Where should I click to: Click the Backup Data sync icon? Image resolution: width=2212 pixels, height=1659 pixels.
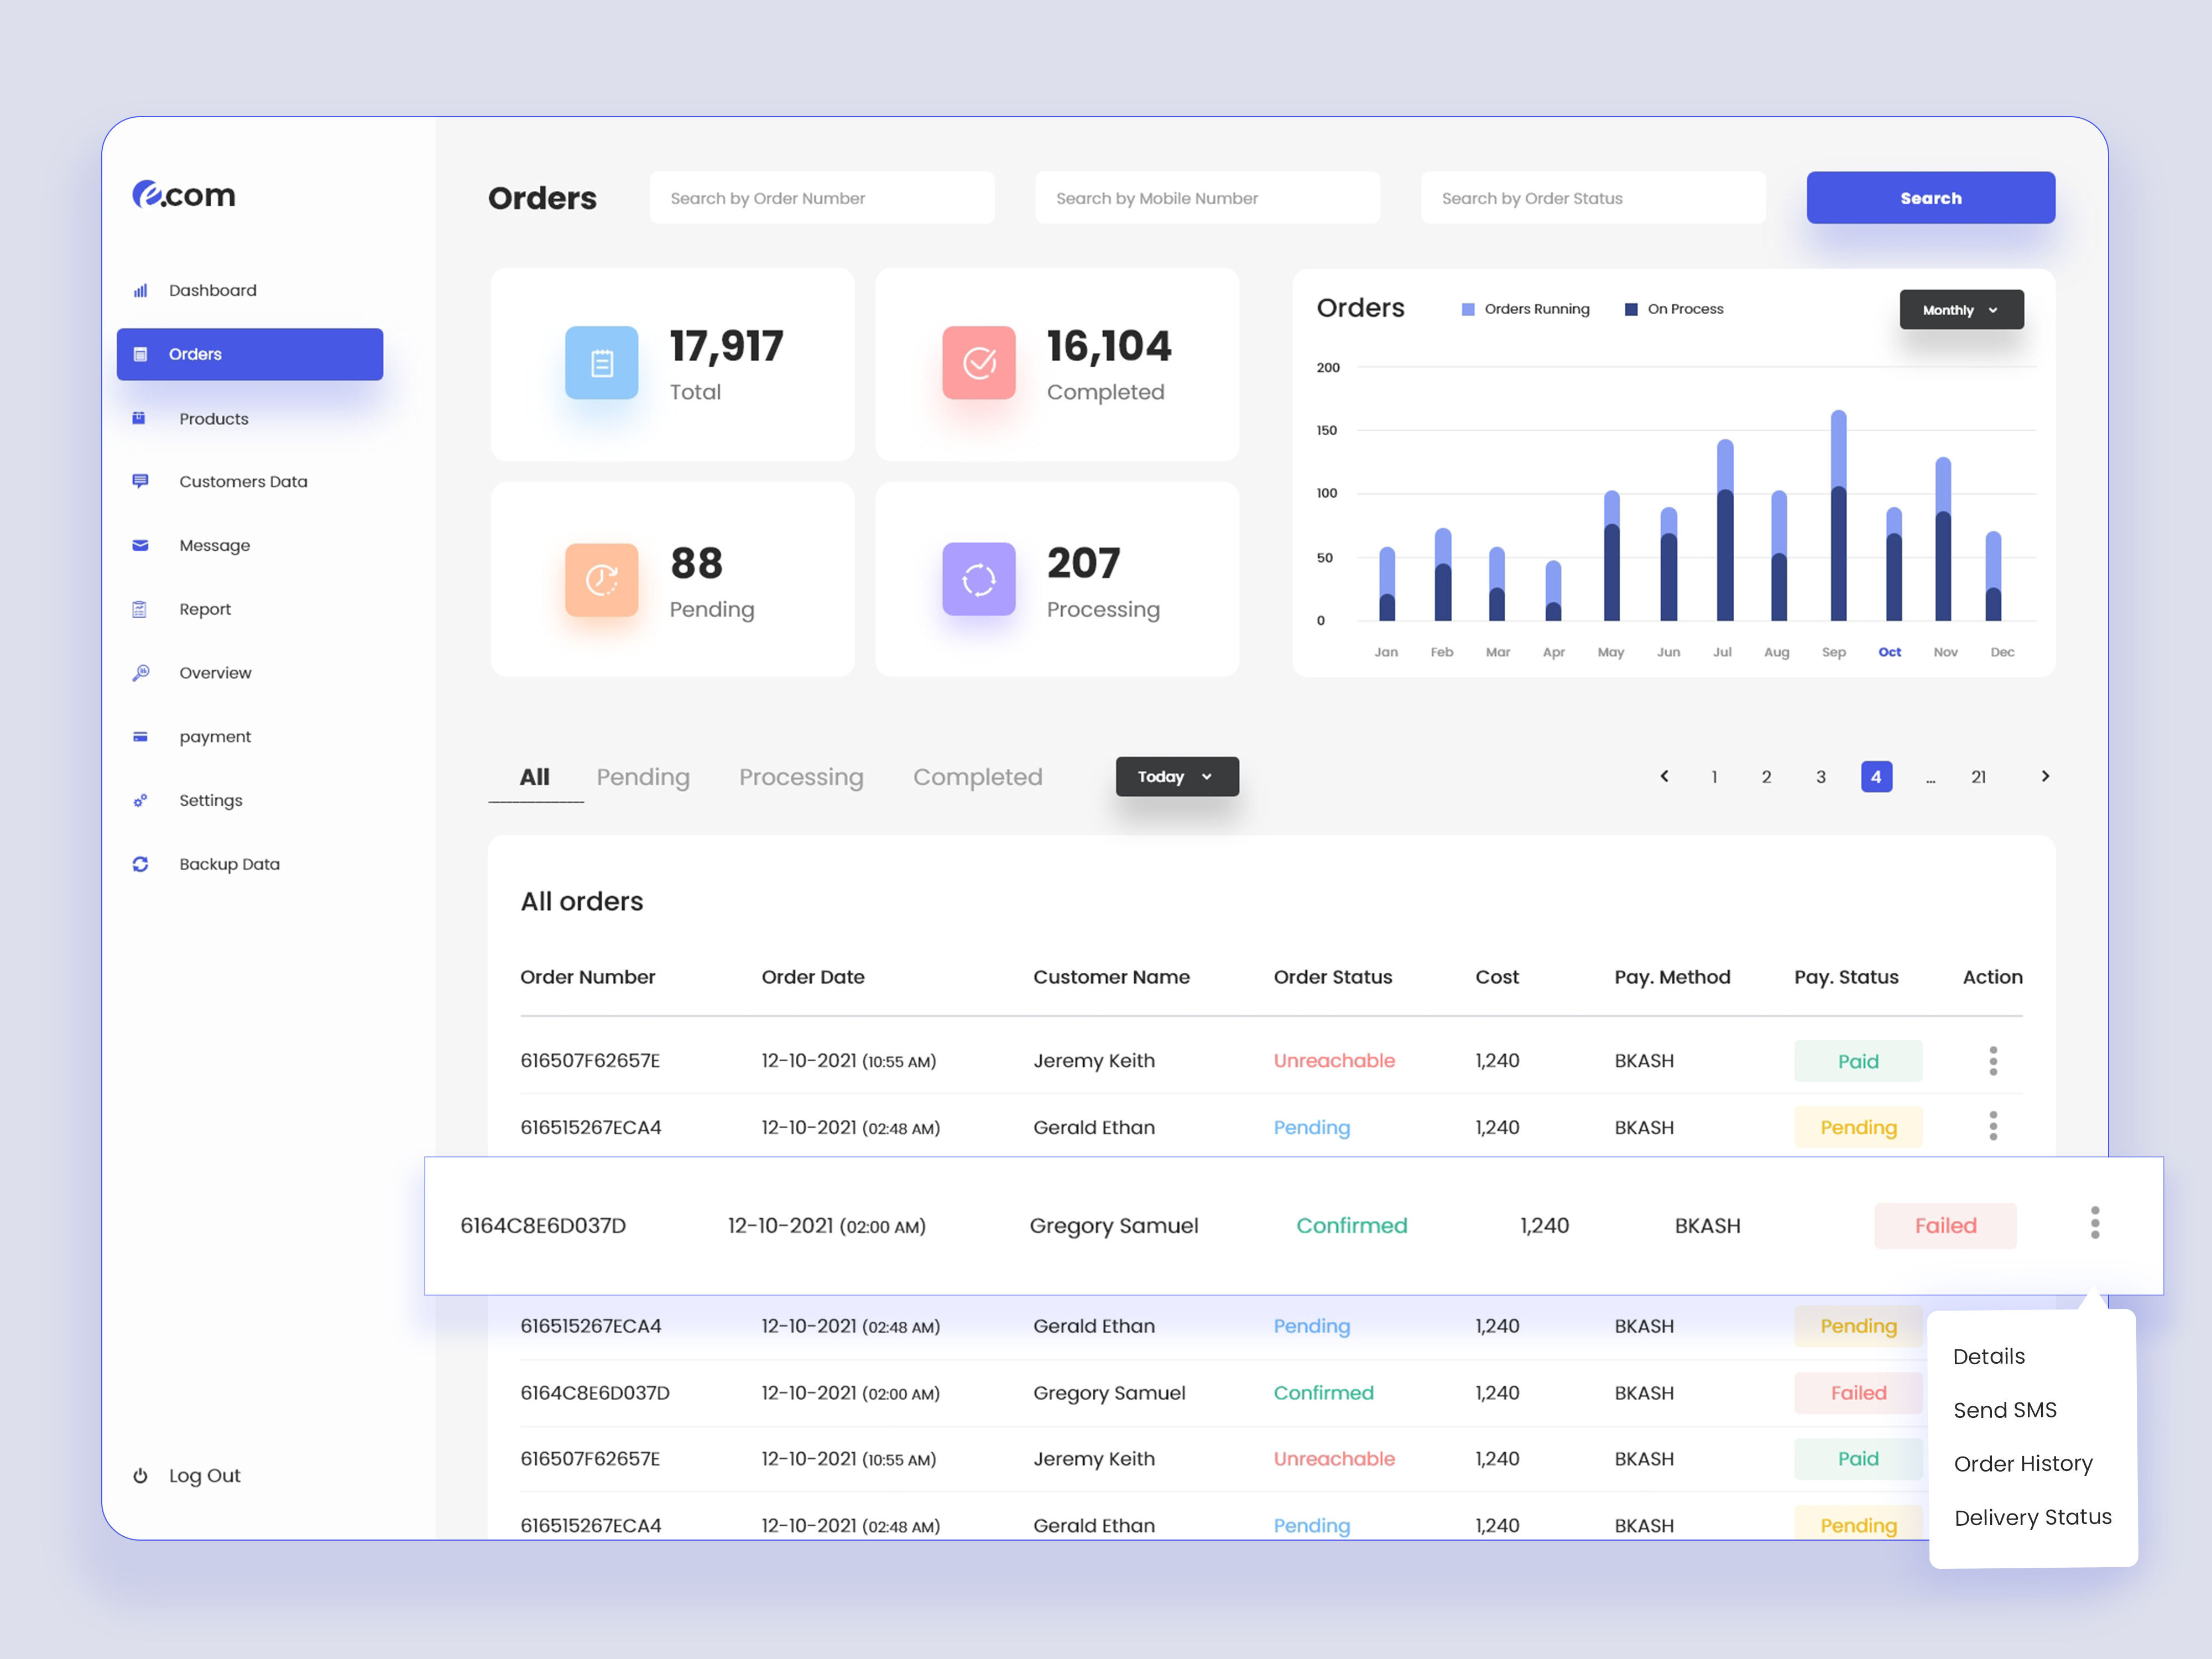click(x=140, y=864)
